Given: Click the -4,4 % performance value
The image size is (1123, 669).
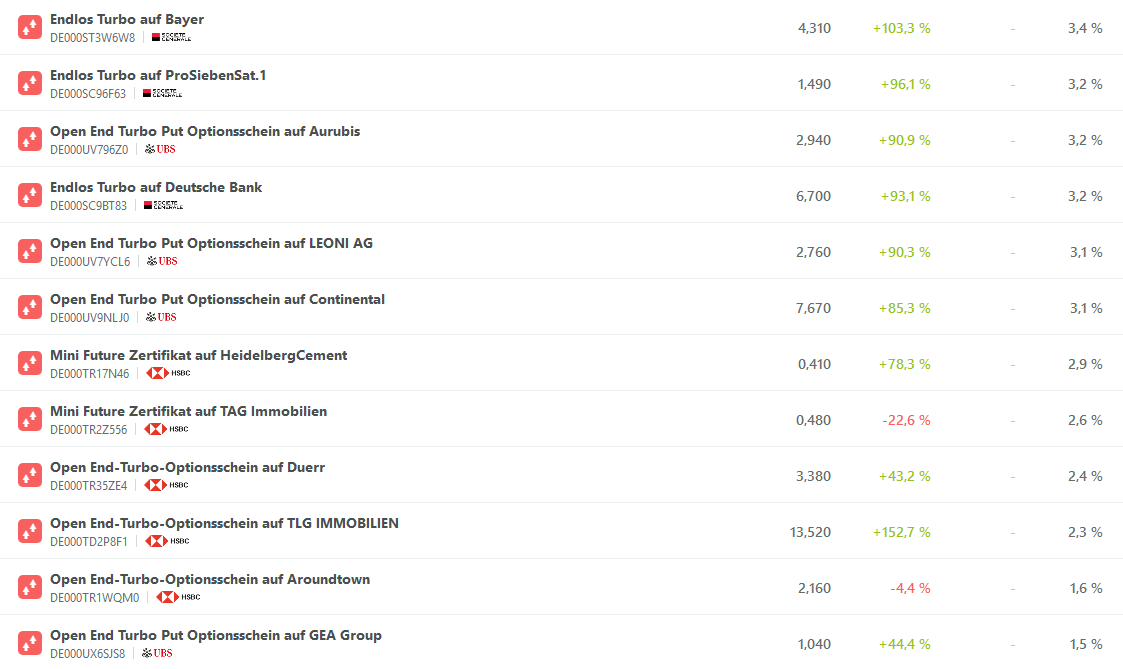Looking at the screenshot, I should (x=910, y=588).
